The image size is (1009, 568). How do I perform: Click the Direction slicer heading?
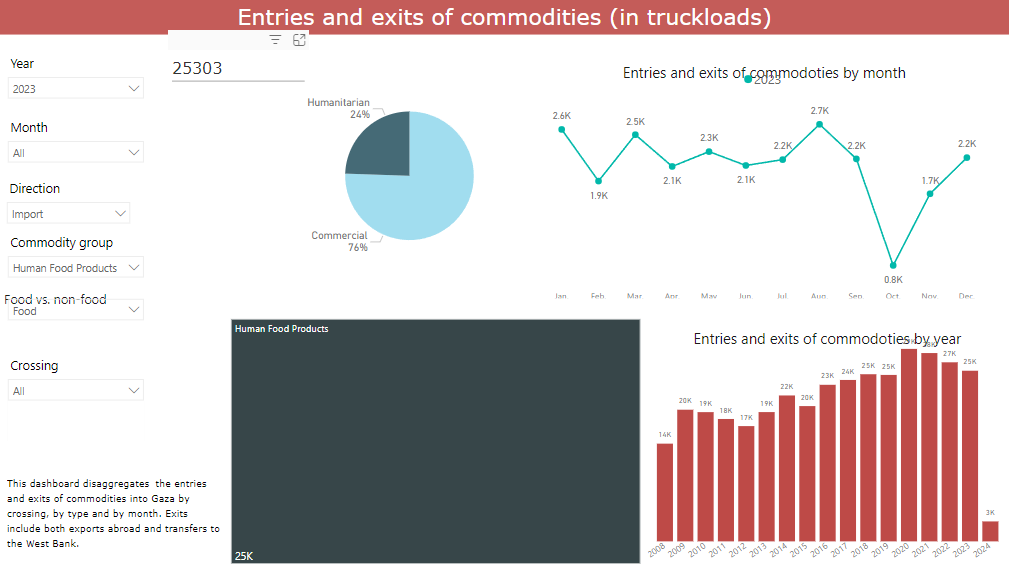point(35,188)
